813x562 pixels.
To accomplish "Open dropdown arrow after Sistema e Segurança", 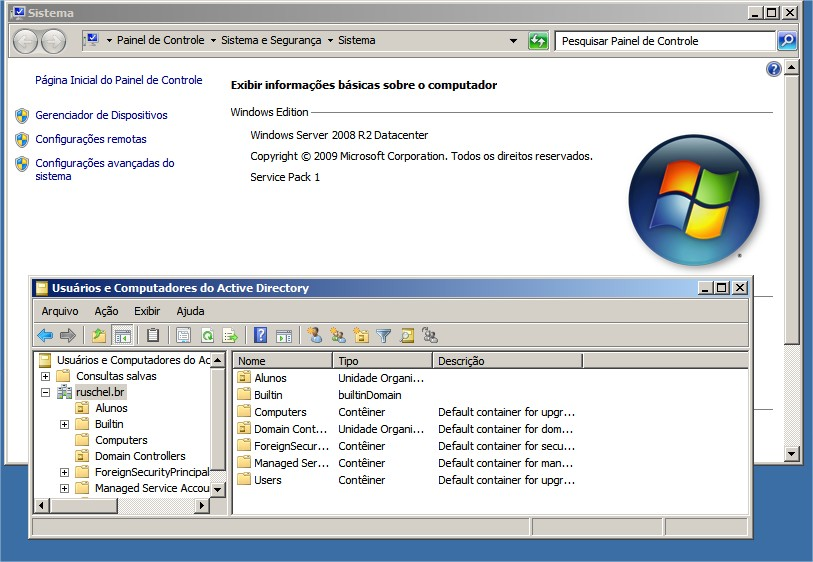I will (x=330, y=40).
